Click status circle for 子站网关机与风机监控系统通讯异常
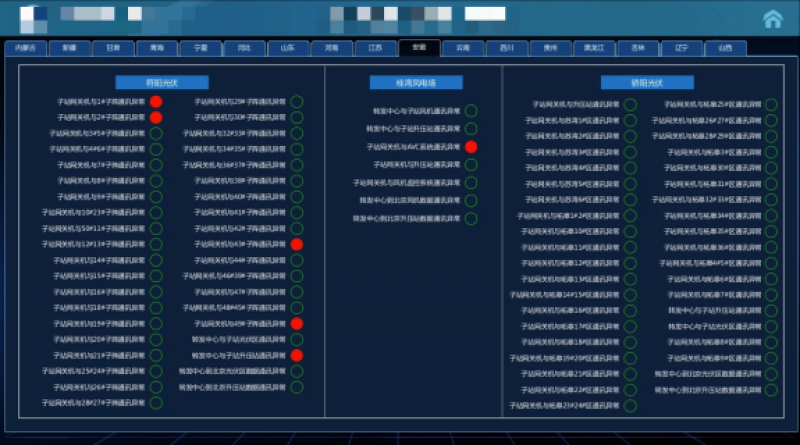This screenshot has width=800, height=445. coord(471,183)
